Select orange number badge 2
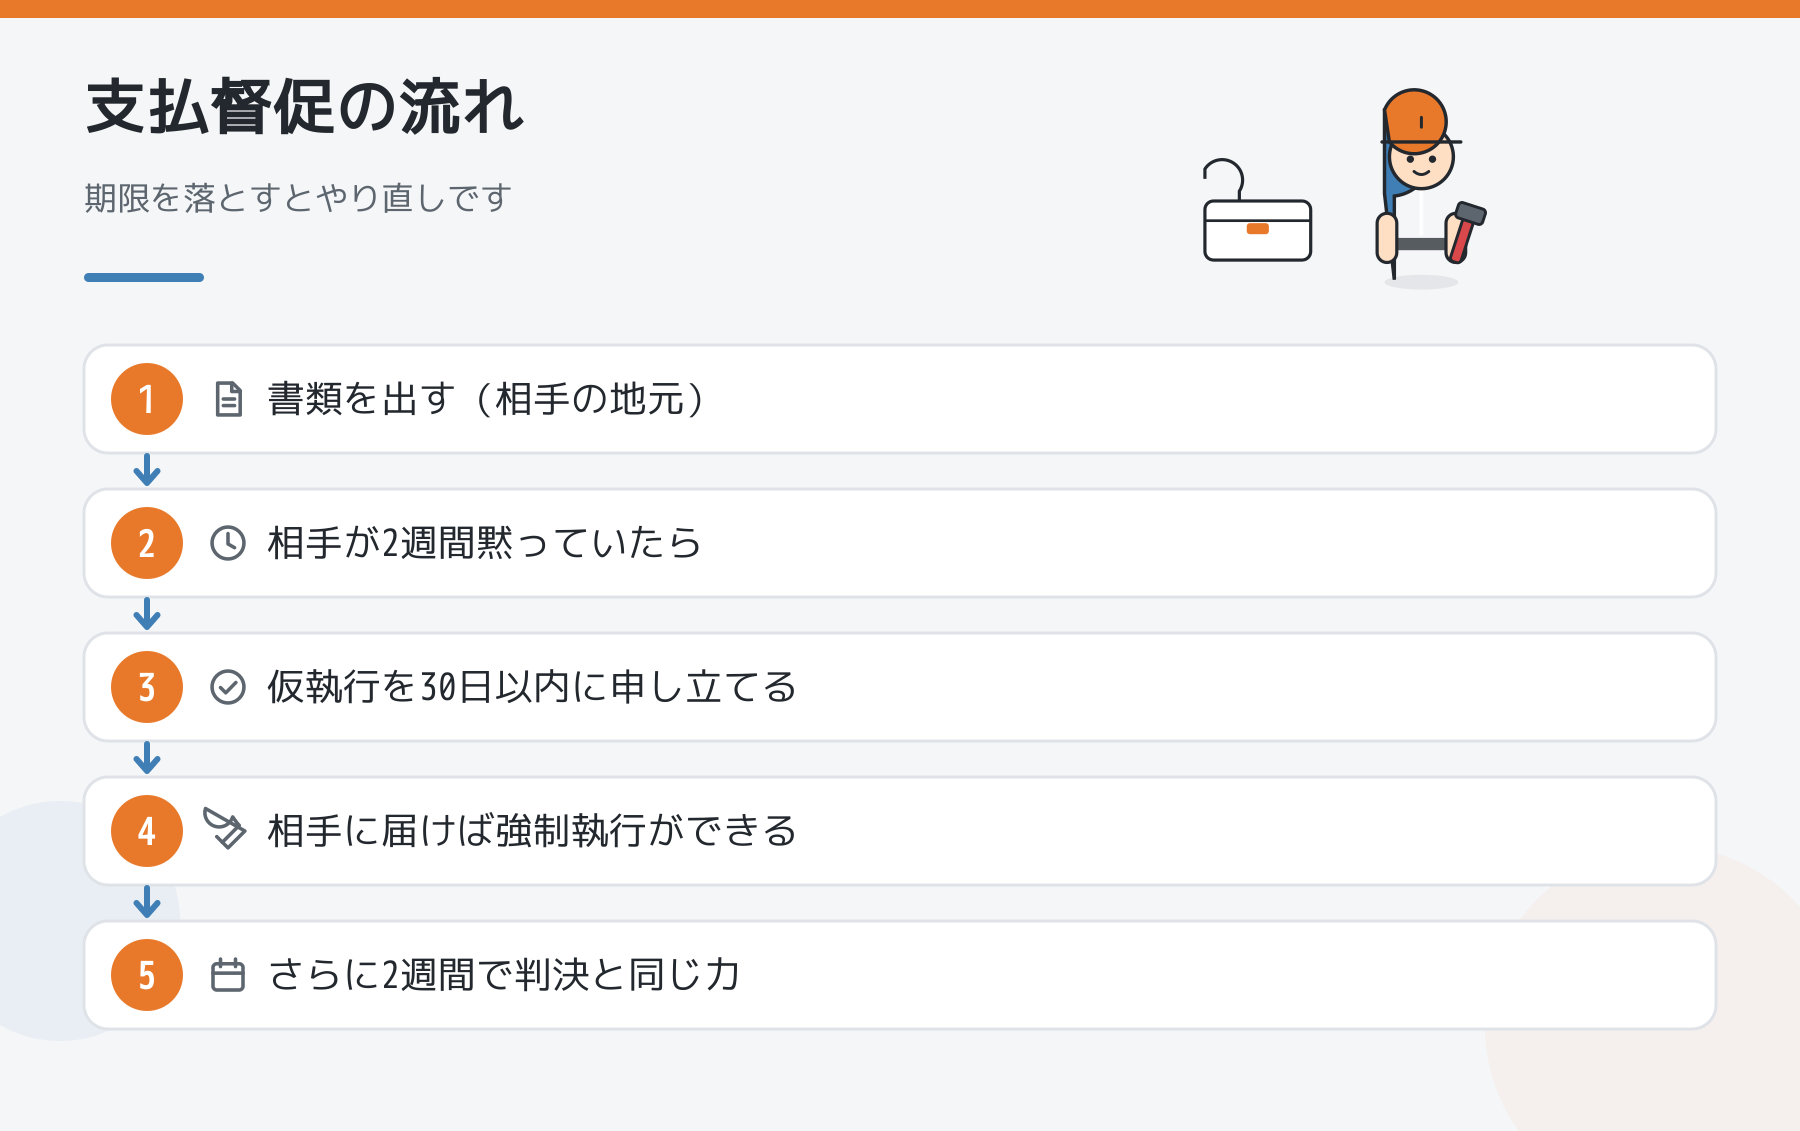The width and height of the screenshot is (1800, 1131). (147, 543)
